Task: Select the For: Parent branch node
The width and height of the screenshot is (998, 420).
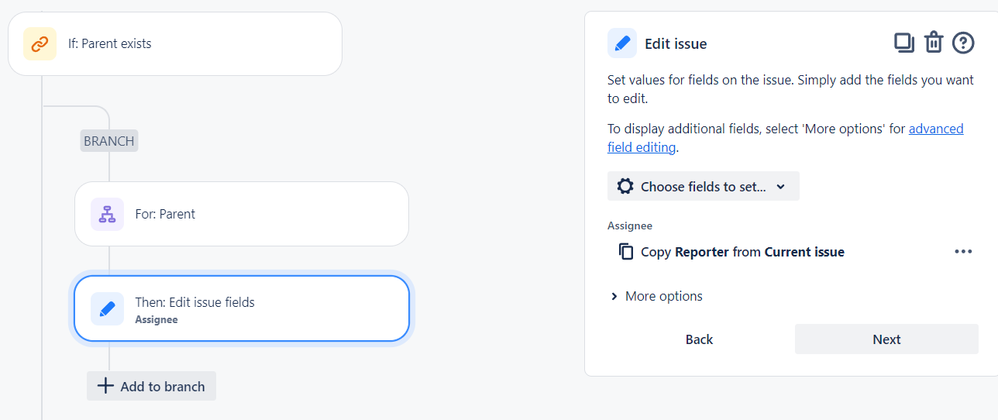Action: pyautogui.click(x=242, y=214)
